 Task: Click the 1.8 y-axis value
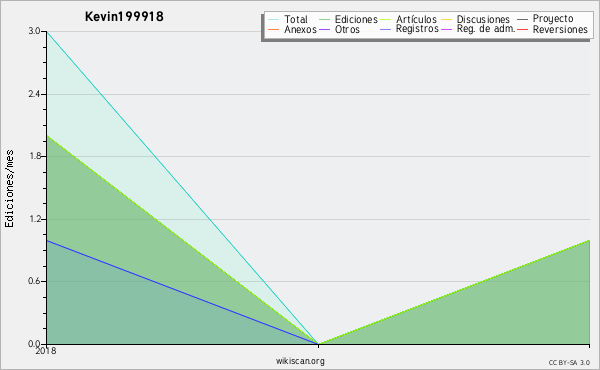coord(34,156)
